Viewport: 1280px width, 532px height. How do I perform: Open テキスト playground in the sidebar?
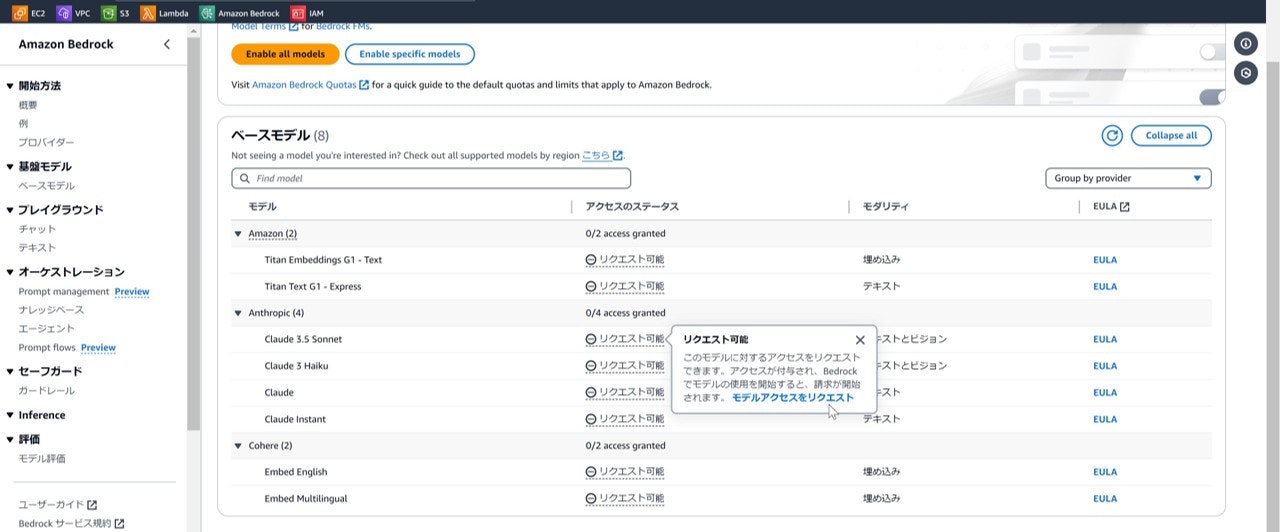(x=37, y=248)
